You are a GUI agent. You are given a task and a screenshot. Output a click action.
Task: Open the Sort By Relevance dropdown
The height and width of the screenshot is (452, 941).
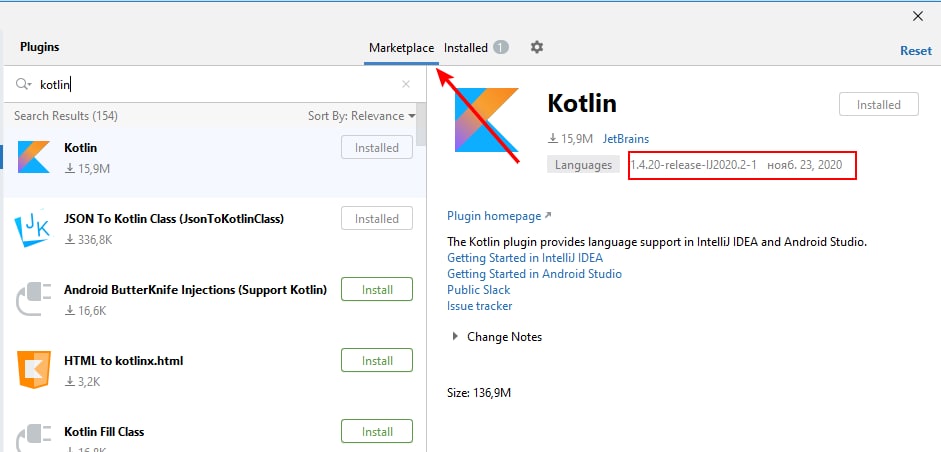click(x=362, y=116)
